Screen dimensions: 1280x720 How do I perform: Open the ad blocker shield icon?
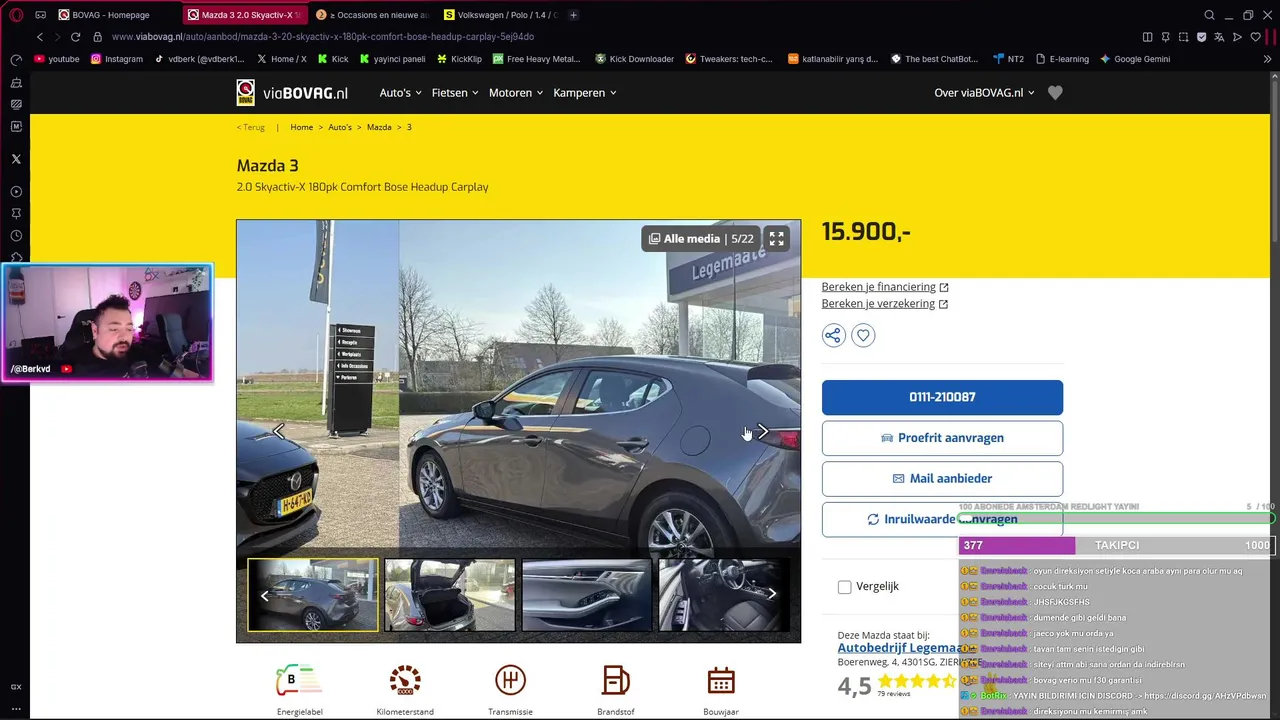[x=1202, y=37]
